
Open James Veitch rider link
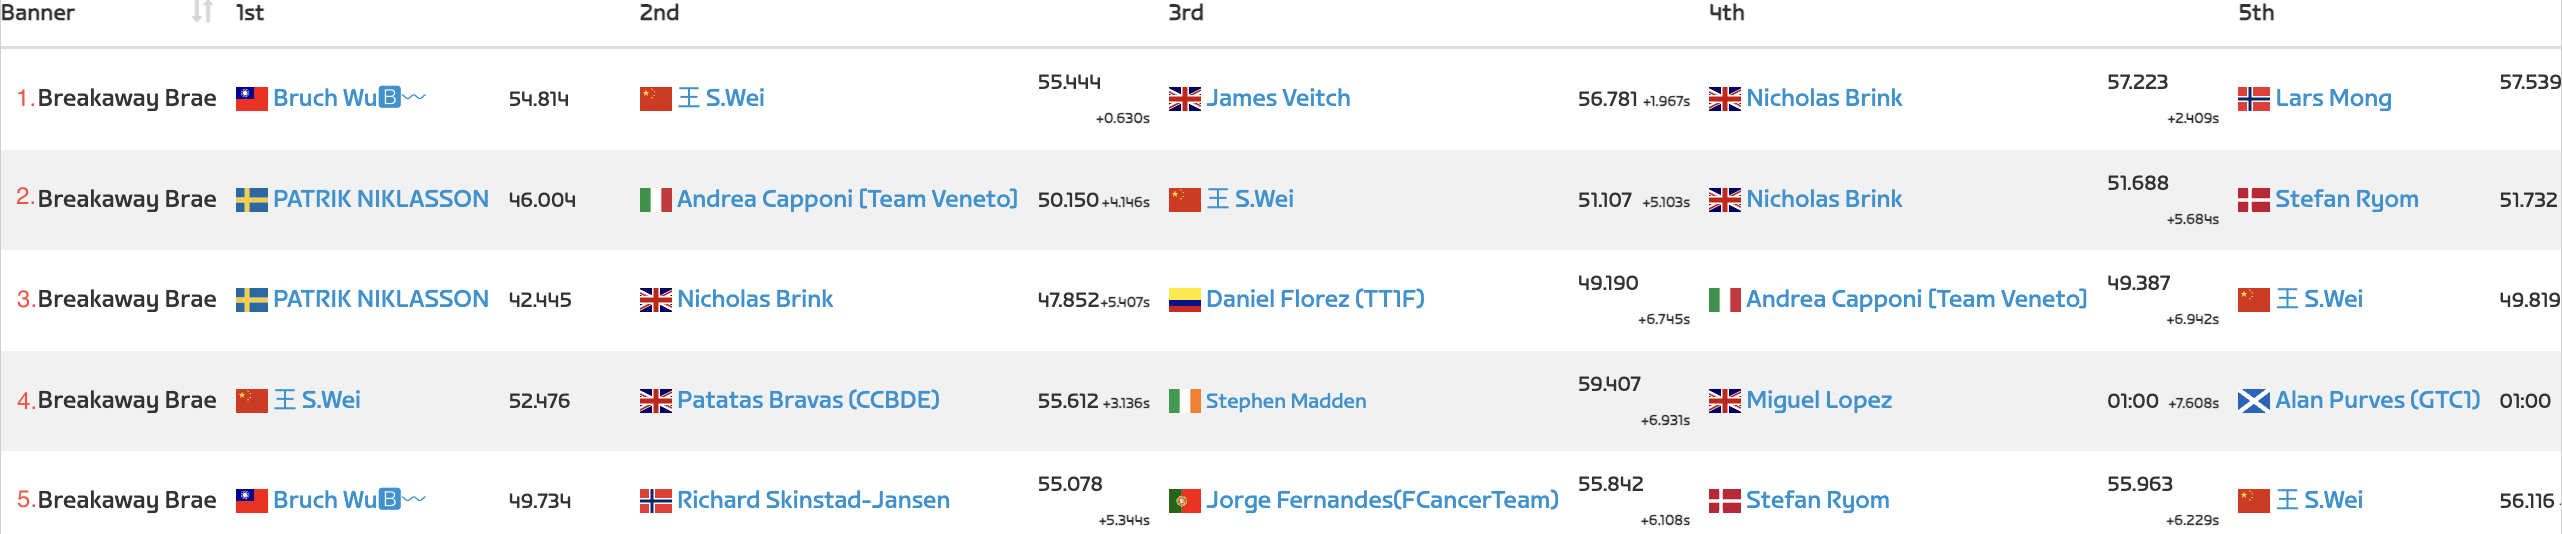pos(1278,98)
